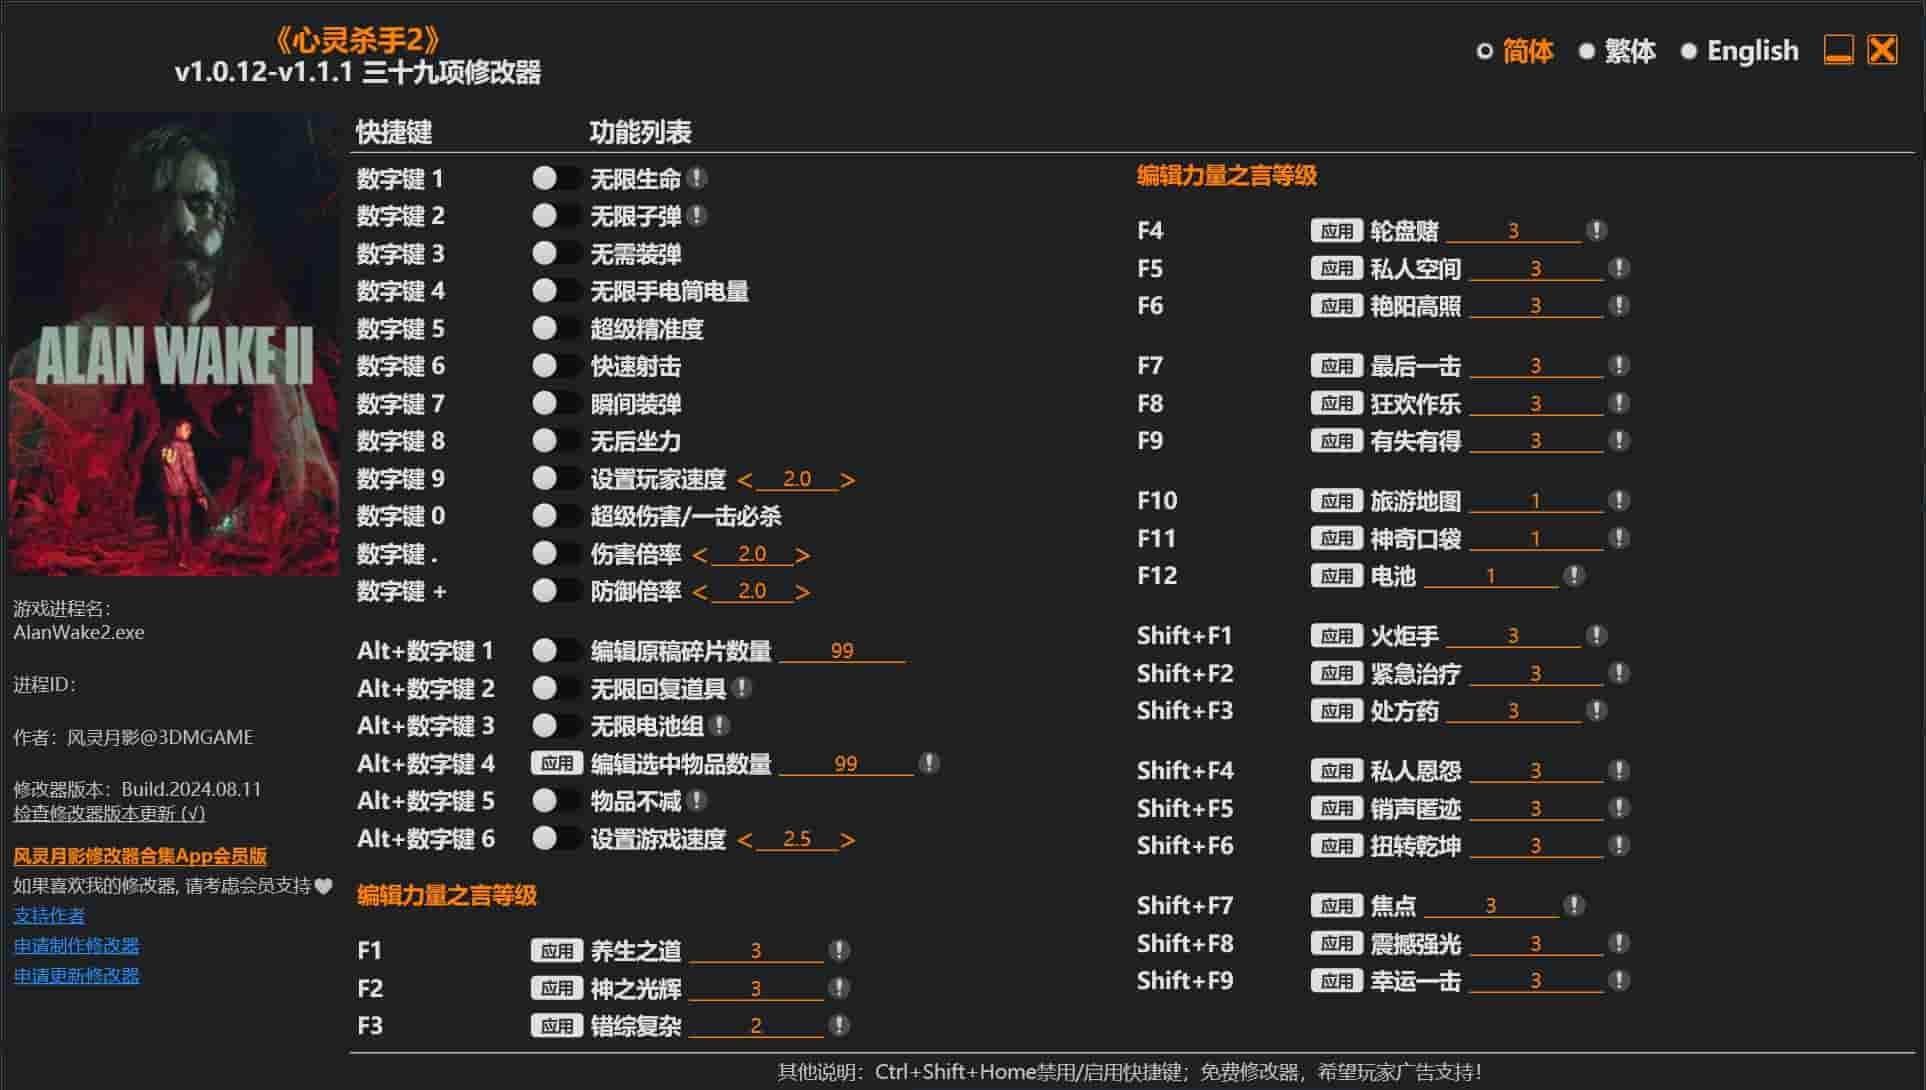The image size is (1926, 1090).
Task: Apply the 幸运一击 value
Action: pos(1336,981)
